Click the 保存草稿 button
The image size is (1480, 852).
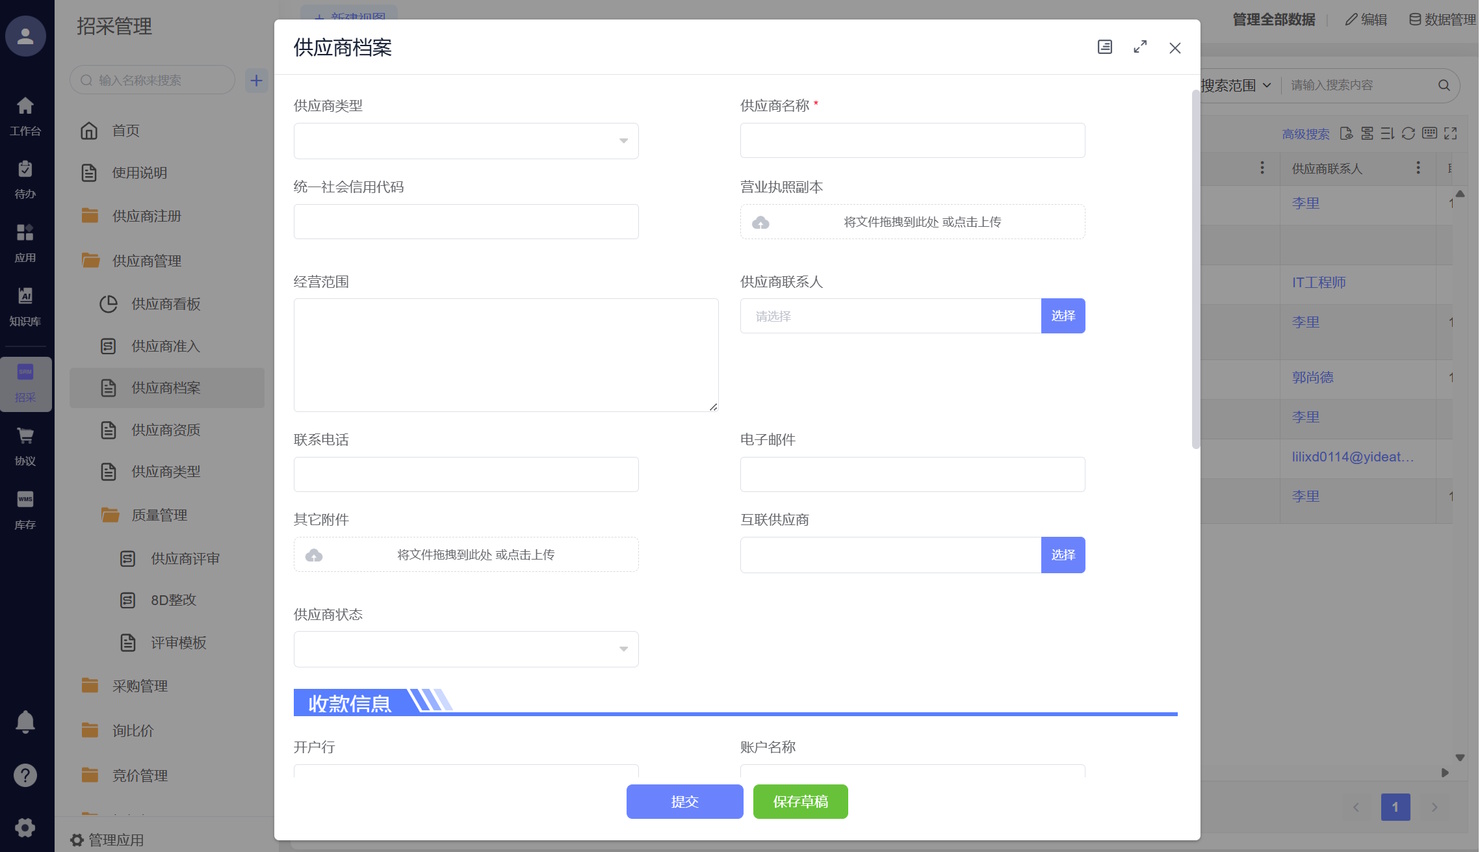pyautogui.click(x=800, y=802)
